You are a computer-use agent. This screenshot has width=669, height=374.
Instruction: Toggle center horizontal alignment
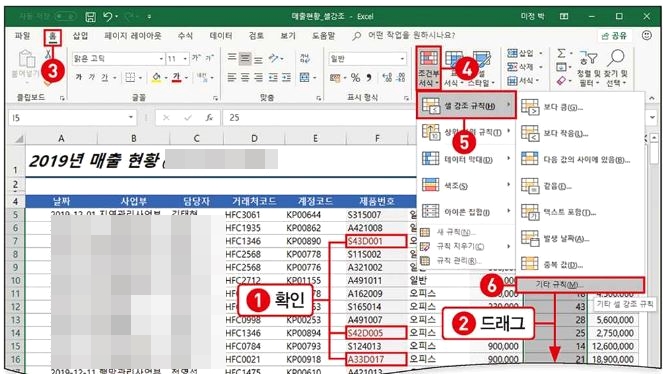tap(245, 78)
